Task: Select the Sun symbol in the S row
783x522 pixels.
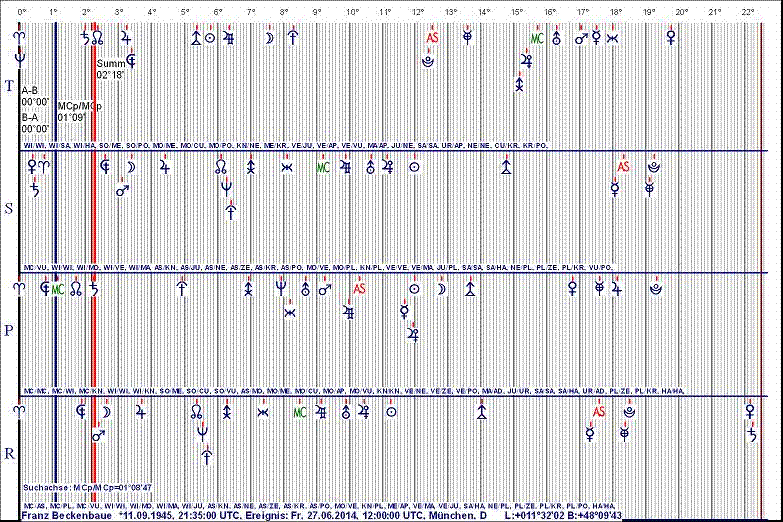Action: click(414, 168)
